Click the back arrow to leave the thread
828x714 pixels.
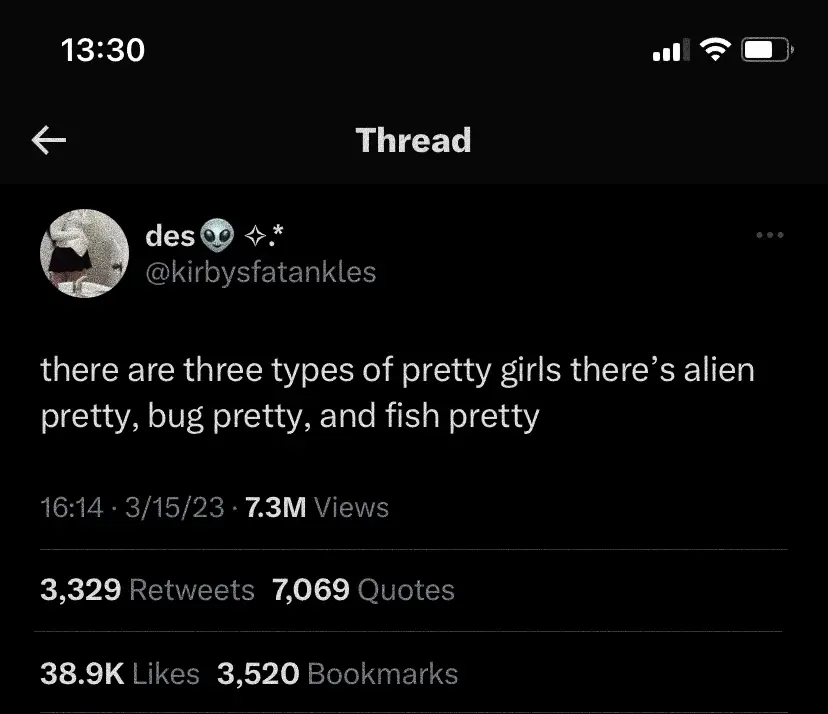coord(48,140)
